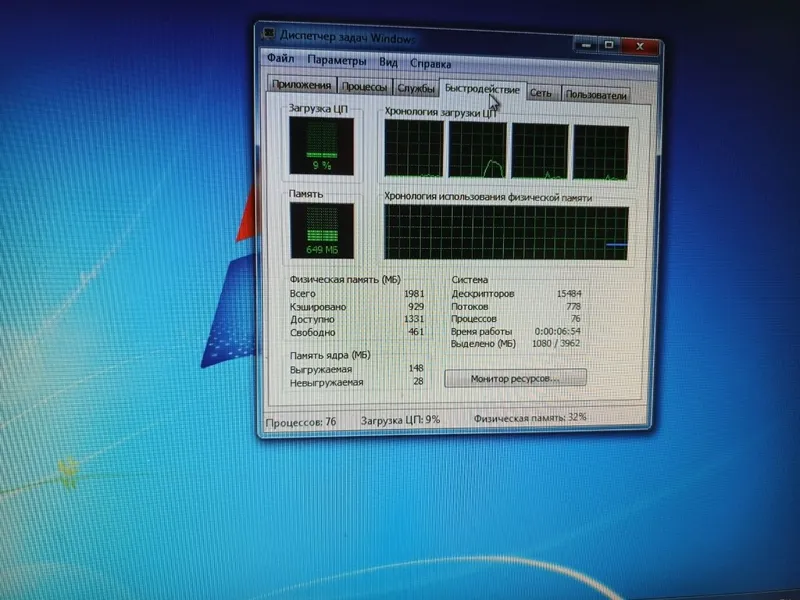Screen dimensions: 800x600
Task: Click the status bar Физическая память: 32% entry
Action: click(x=530, y=418)
